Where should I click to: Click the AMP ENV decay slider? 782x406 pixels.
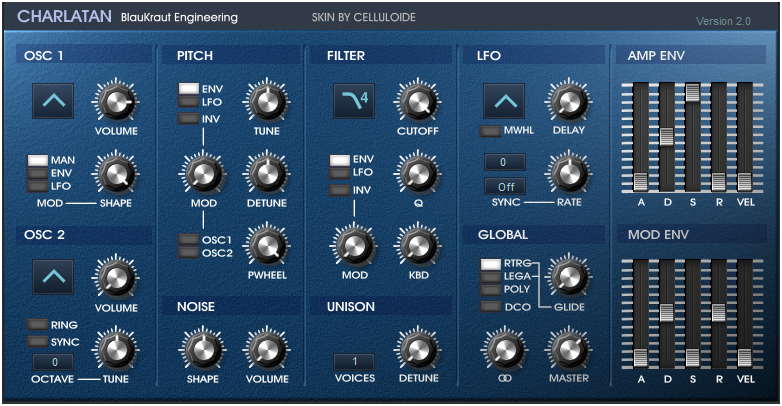667,137
